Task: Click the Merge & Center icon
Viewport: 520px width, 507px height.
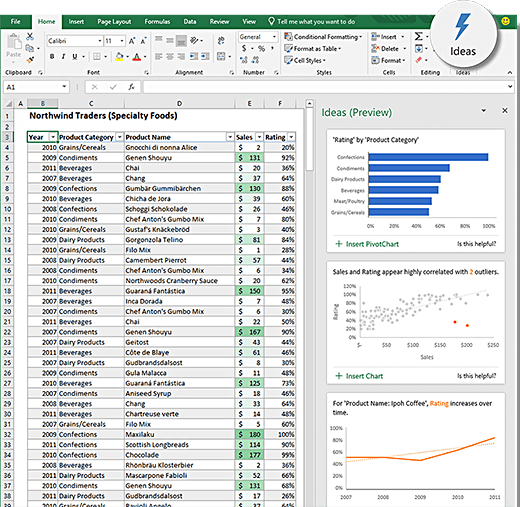Action: (221, 56)
